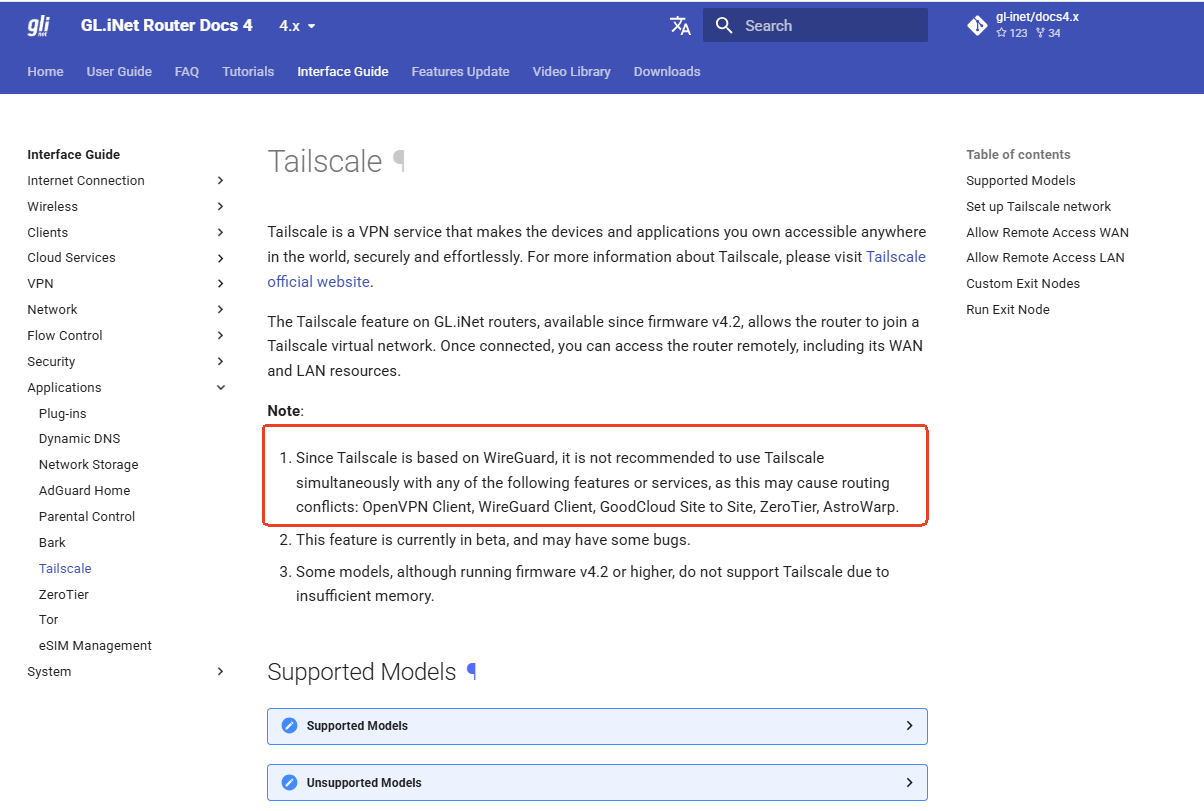Image resolution: width=1204 pixels, height=811 pixels.
Task: Jump to Custom Exit Nodes section
Action: 1023,284
